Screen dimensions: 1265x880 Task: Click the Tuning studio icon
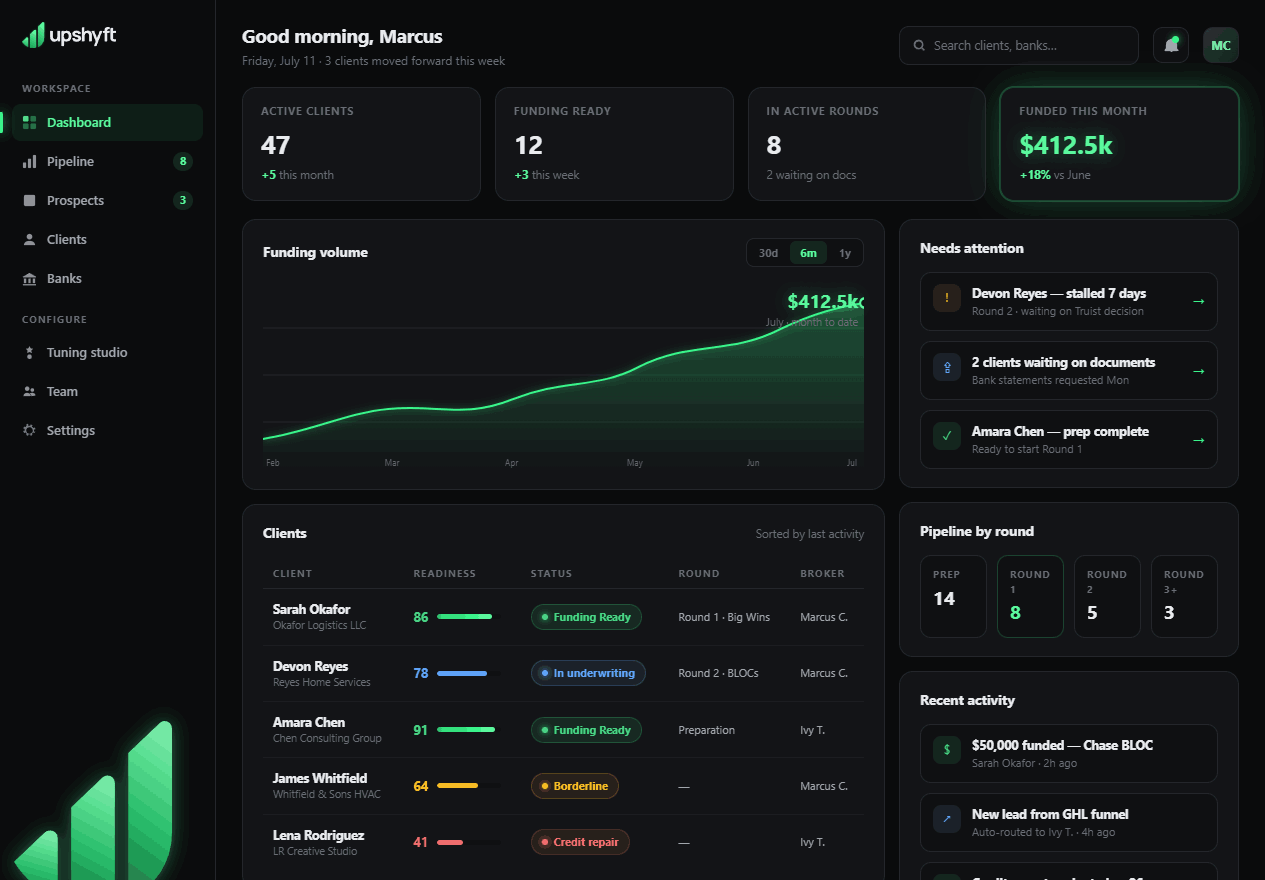point(29,352)
